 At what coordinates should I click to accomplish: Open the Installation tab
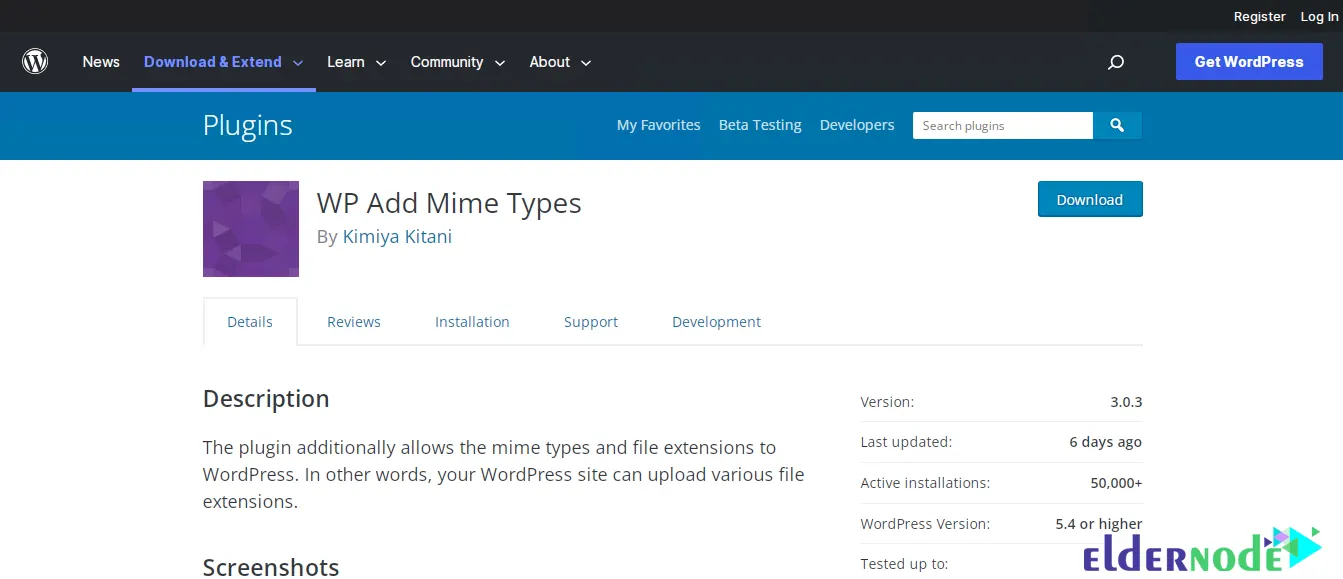pyautogui.click(x=472, y=322)
